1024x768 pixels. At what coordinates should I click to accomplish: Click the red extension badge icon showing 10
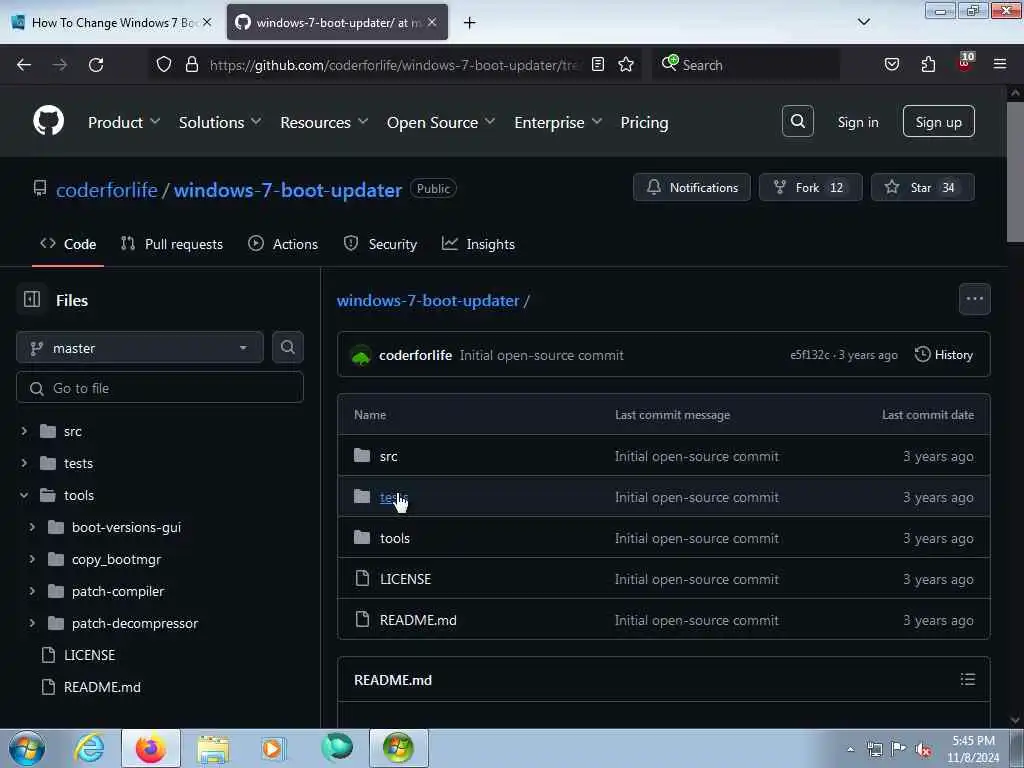(965, 63)
